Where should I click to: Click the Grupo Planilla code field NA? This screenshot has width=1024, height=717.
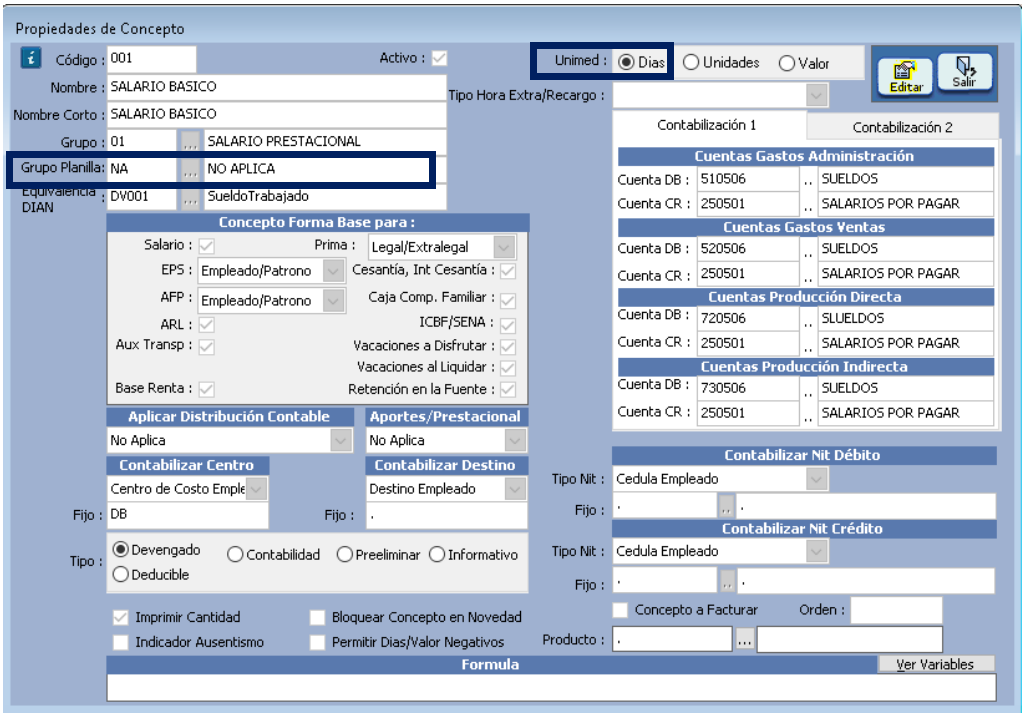click(142, 169)
